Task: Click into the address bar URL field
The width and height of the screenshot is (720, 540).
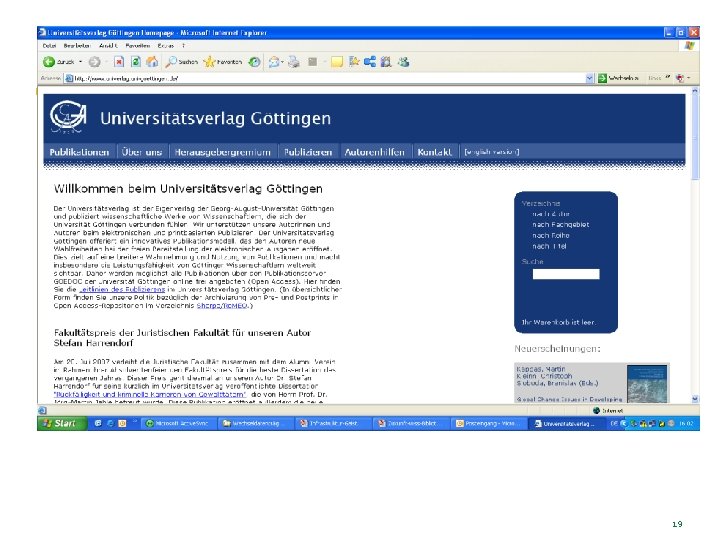Action: (x=325, y=79)
